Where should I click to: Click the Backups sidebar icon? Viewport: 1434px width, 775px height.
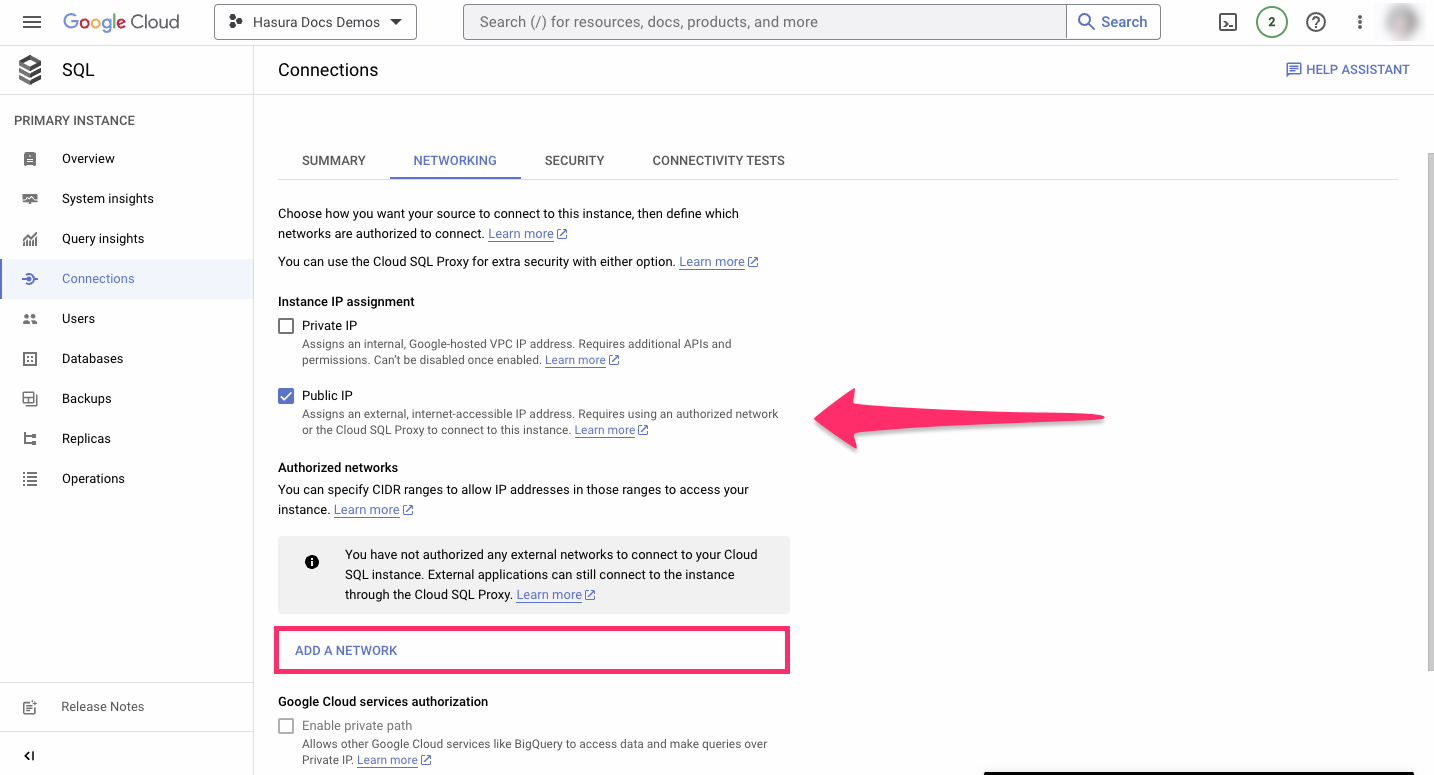30,399
